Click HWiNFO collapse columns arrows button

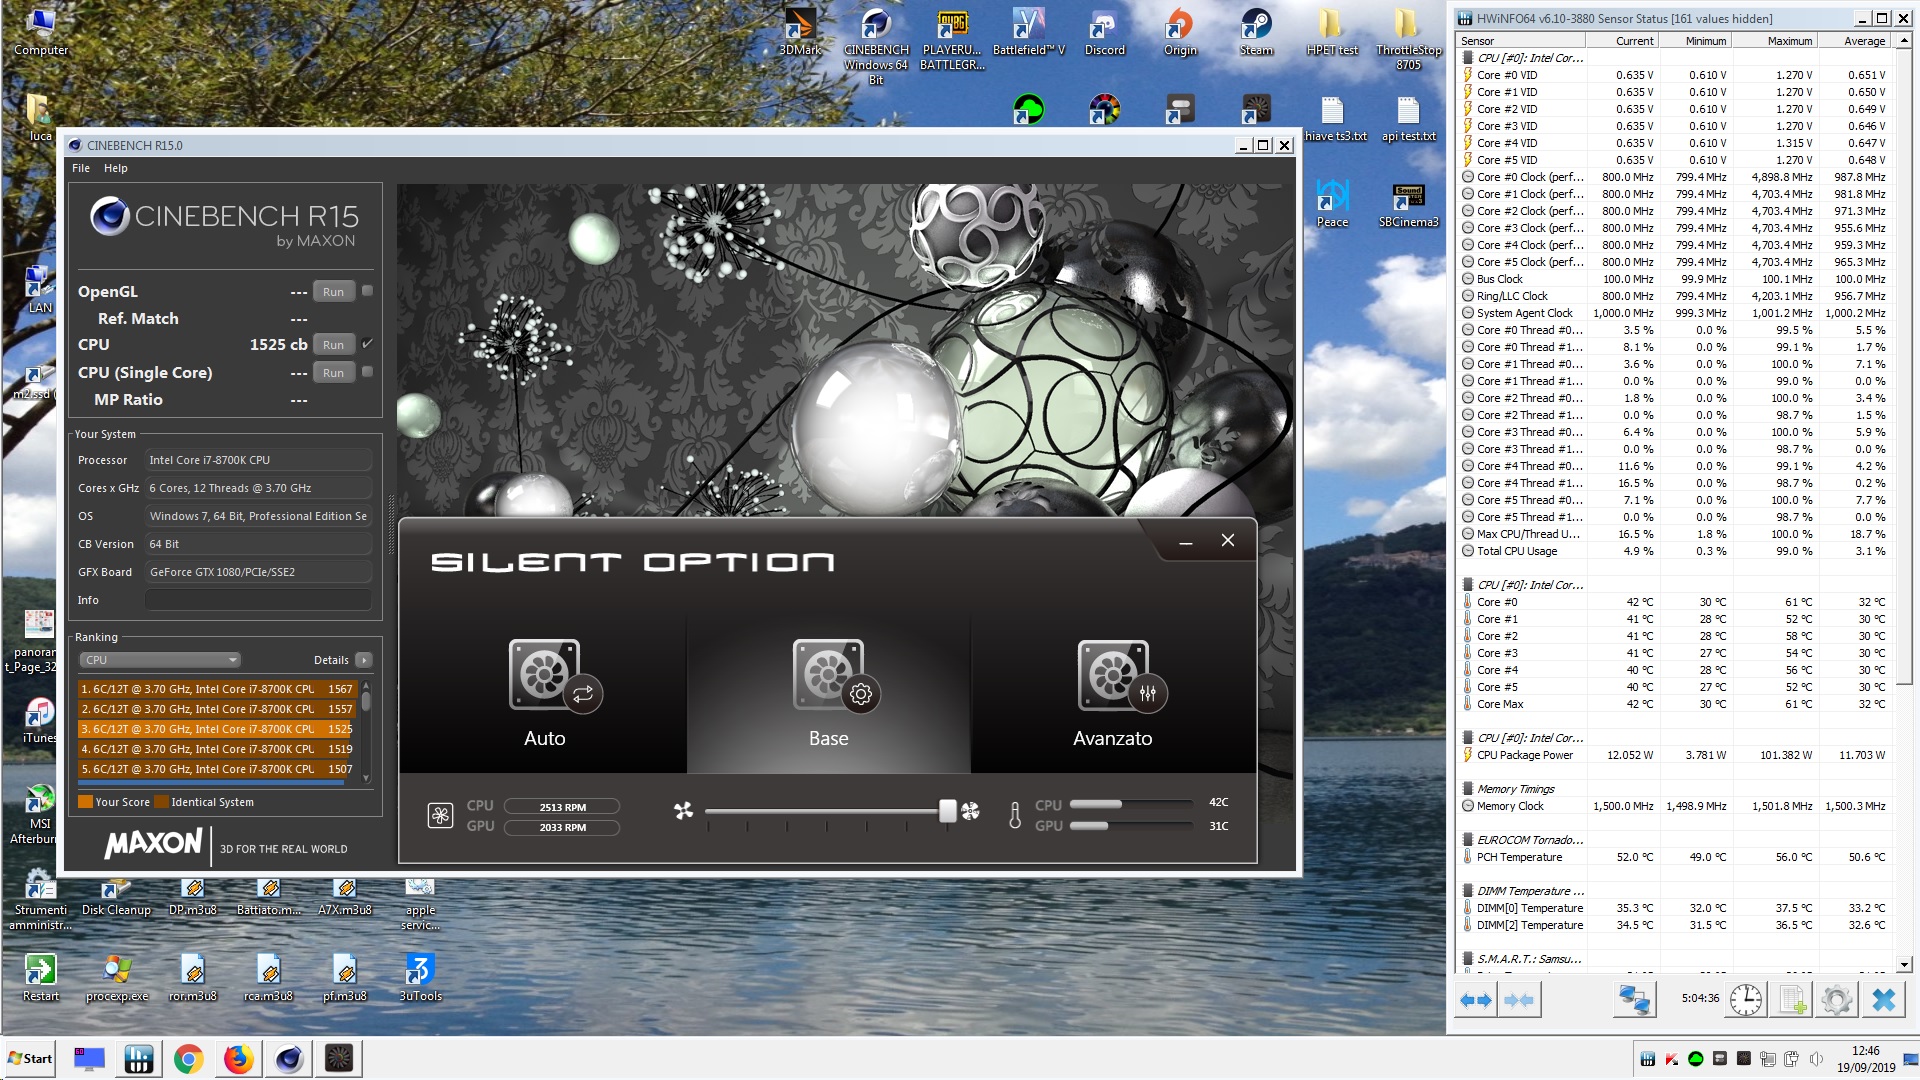pos(1519,999)
